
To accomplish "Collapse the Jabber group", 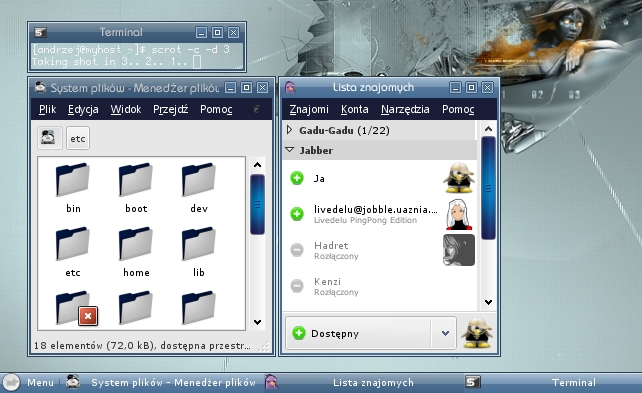I will pyautogui.click(x=289, y=150).
